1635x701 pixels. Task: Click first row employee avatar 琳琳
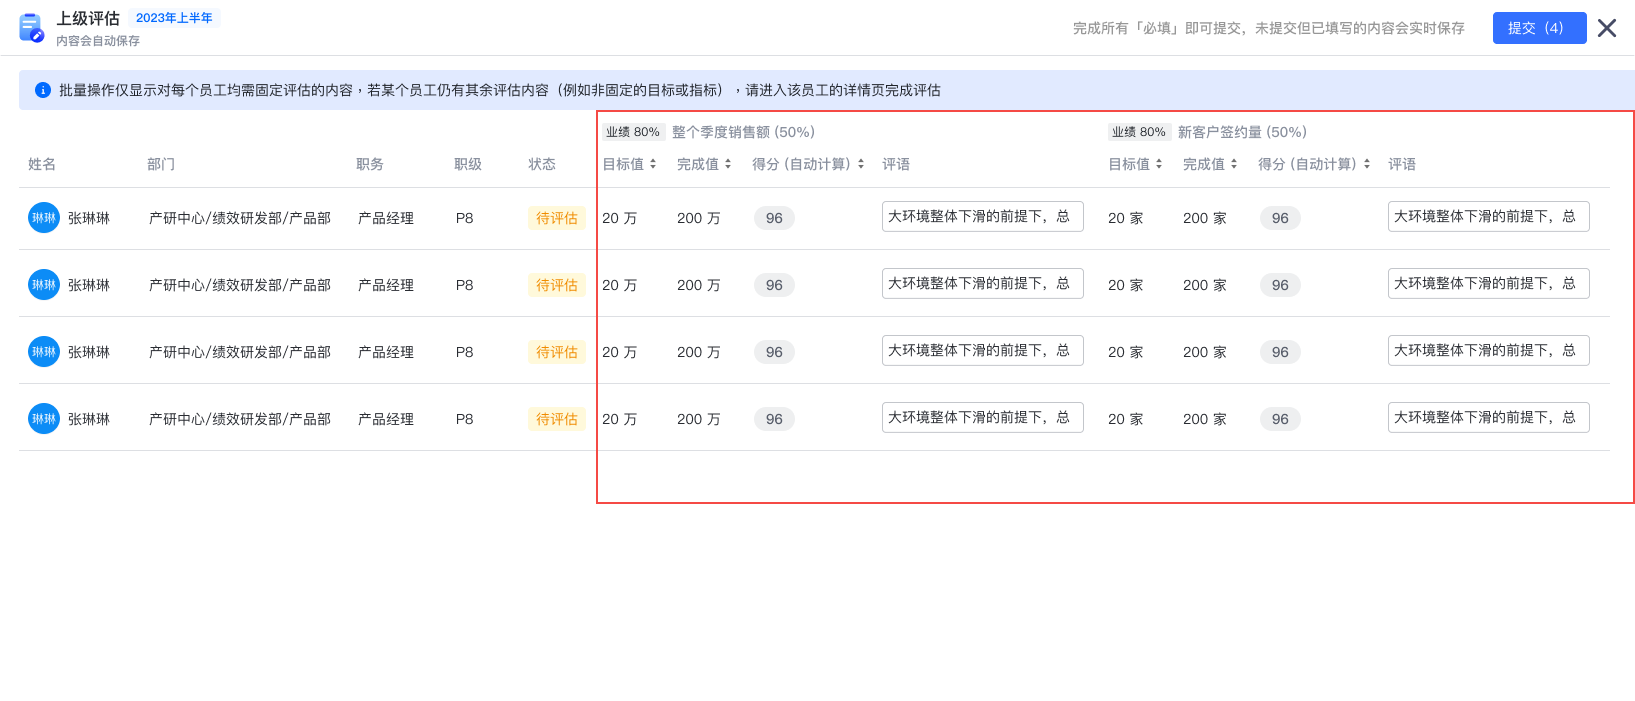(44, 218)
